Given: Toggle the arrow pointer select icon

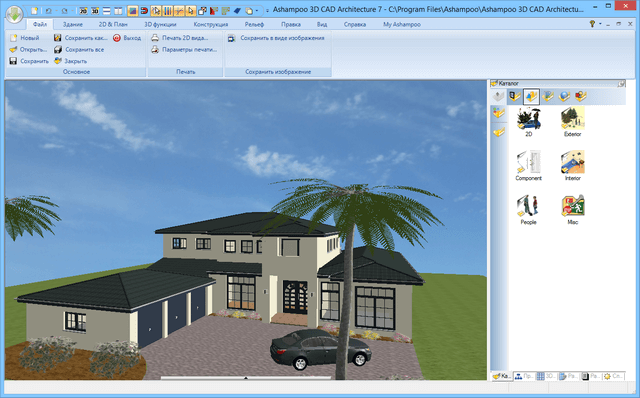Looking at the screenshot, I should 190,11.
